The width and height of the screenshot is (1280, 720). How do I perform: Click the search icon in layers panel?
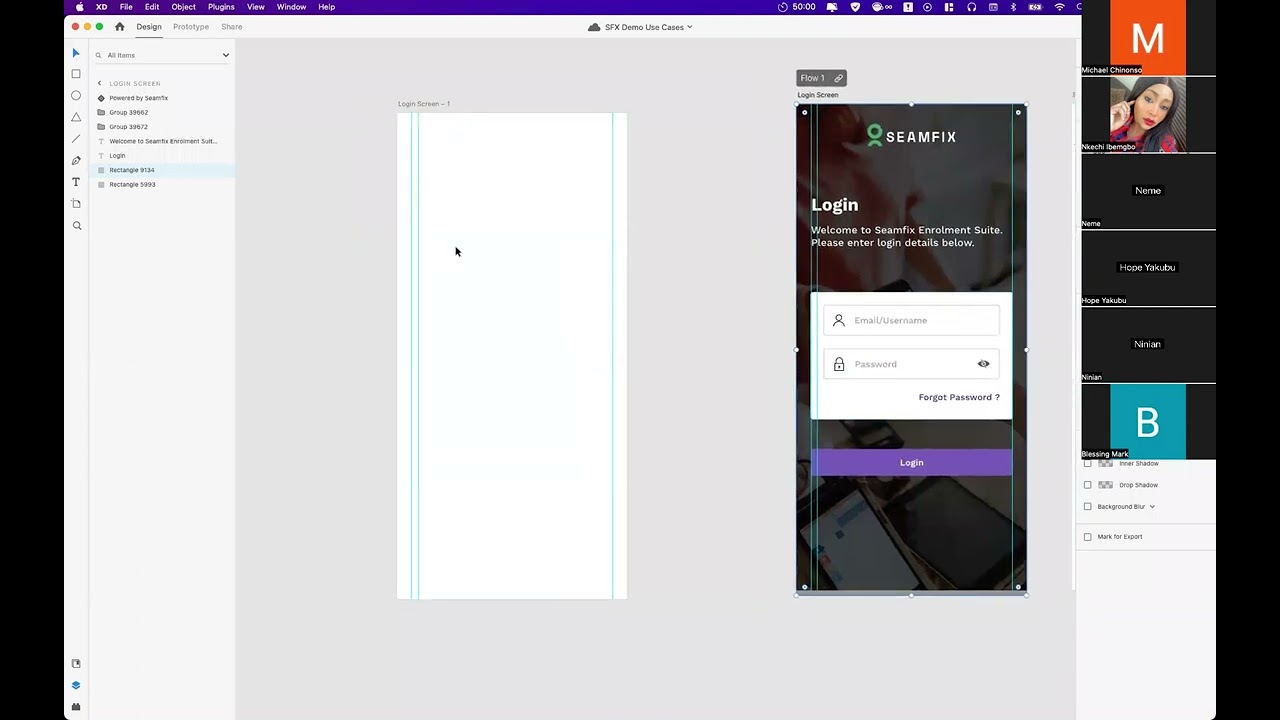(98, 55)
